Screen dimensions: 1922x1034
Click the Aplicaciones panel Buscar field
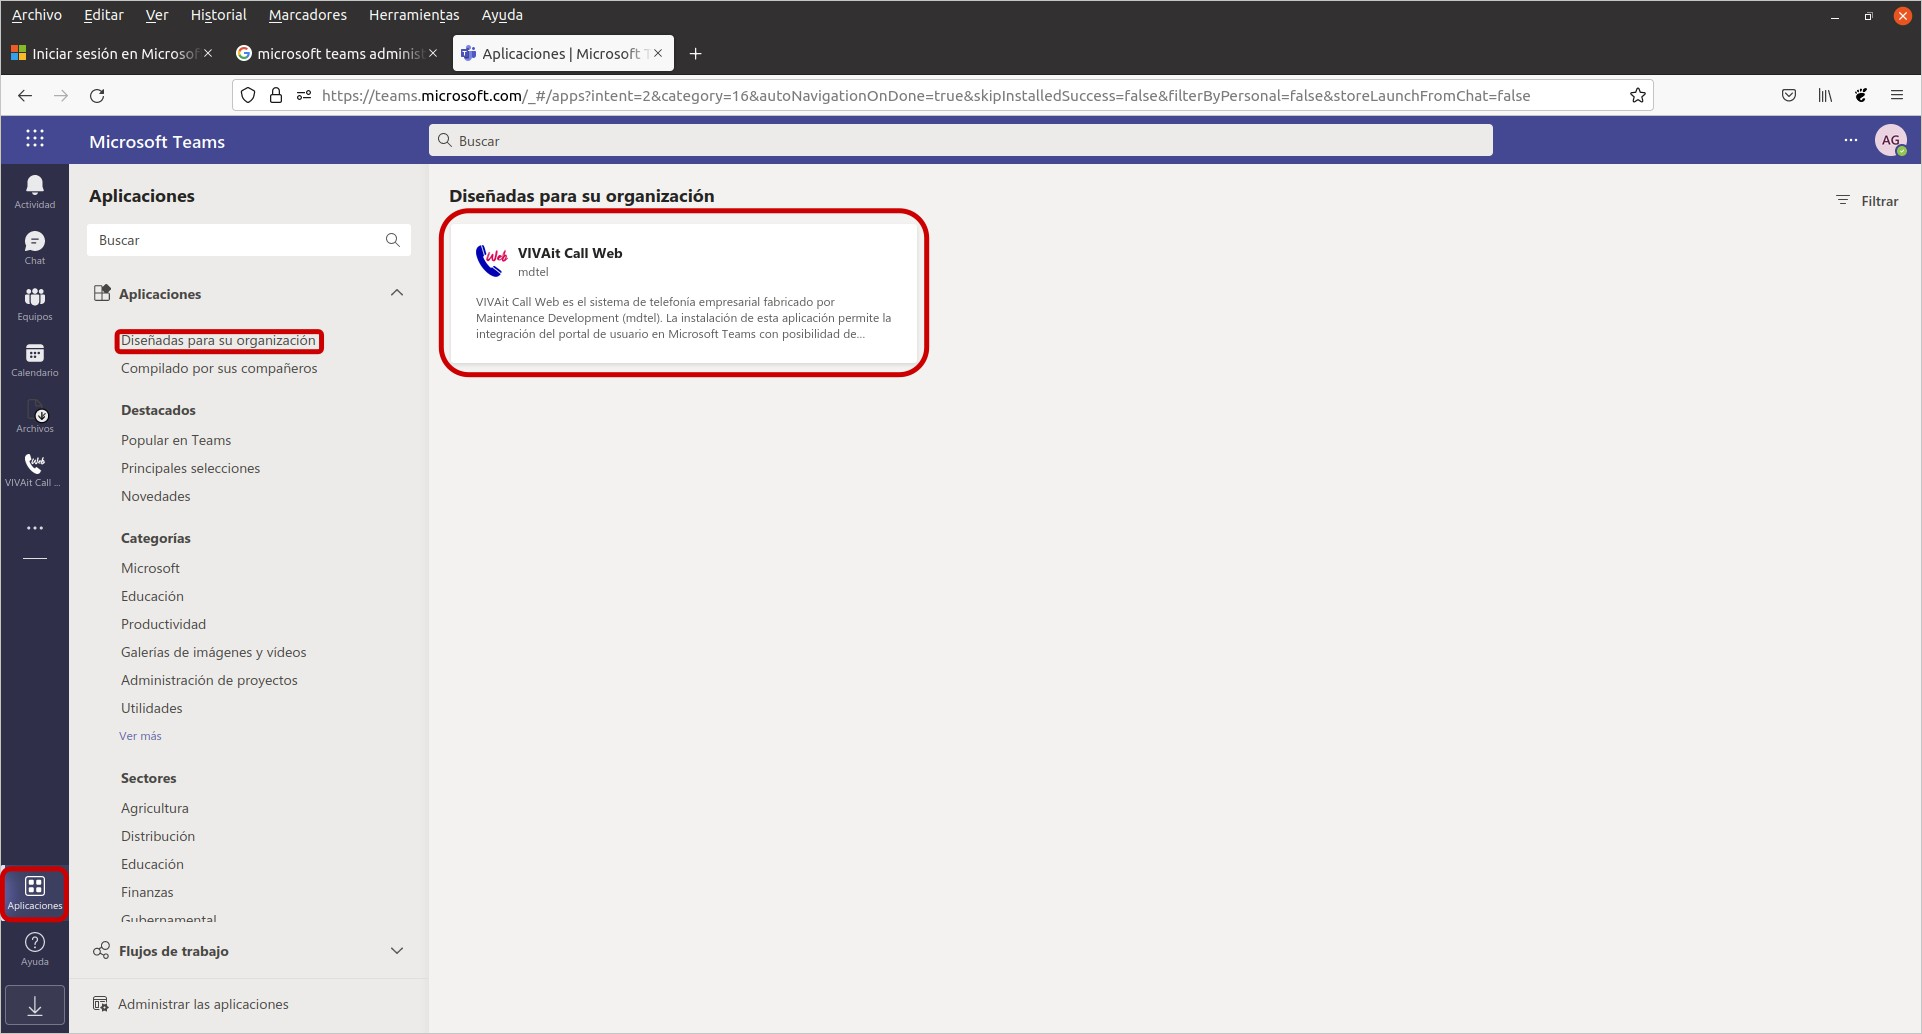coord(249,240)
